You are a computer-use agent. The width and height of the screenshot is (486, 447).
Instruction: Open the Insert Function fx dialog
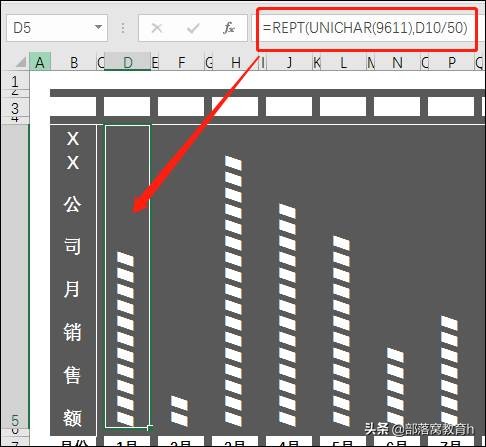[x=229, y=28]
